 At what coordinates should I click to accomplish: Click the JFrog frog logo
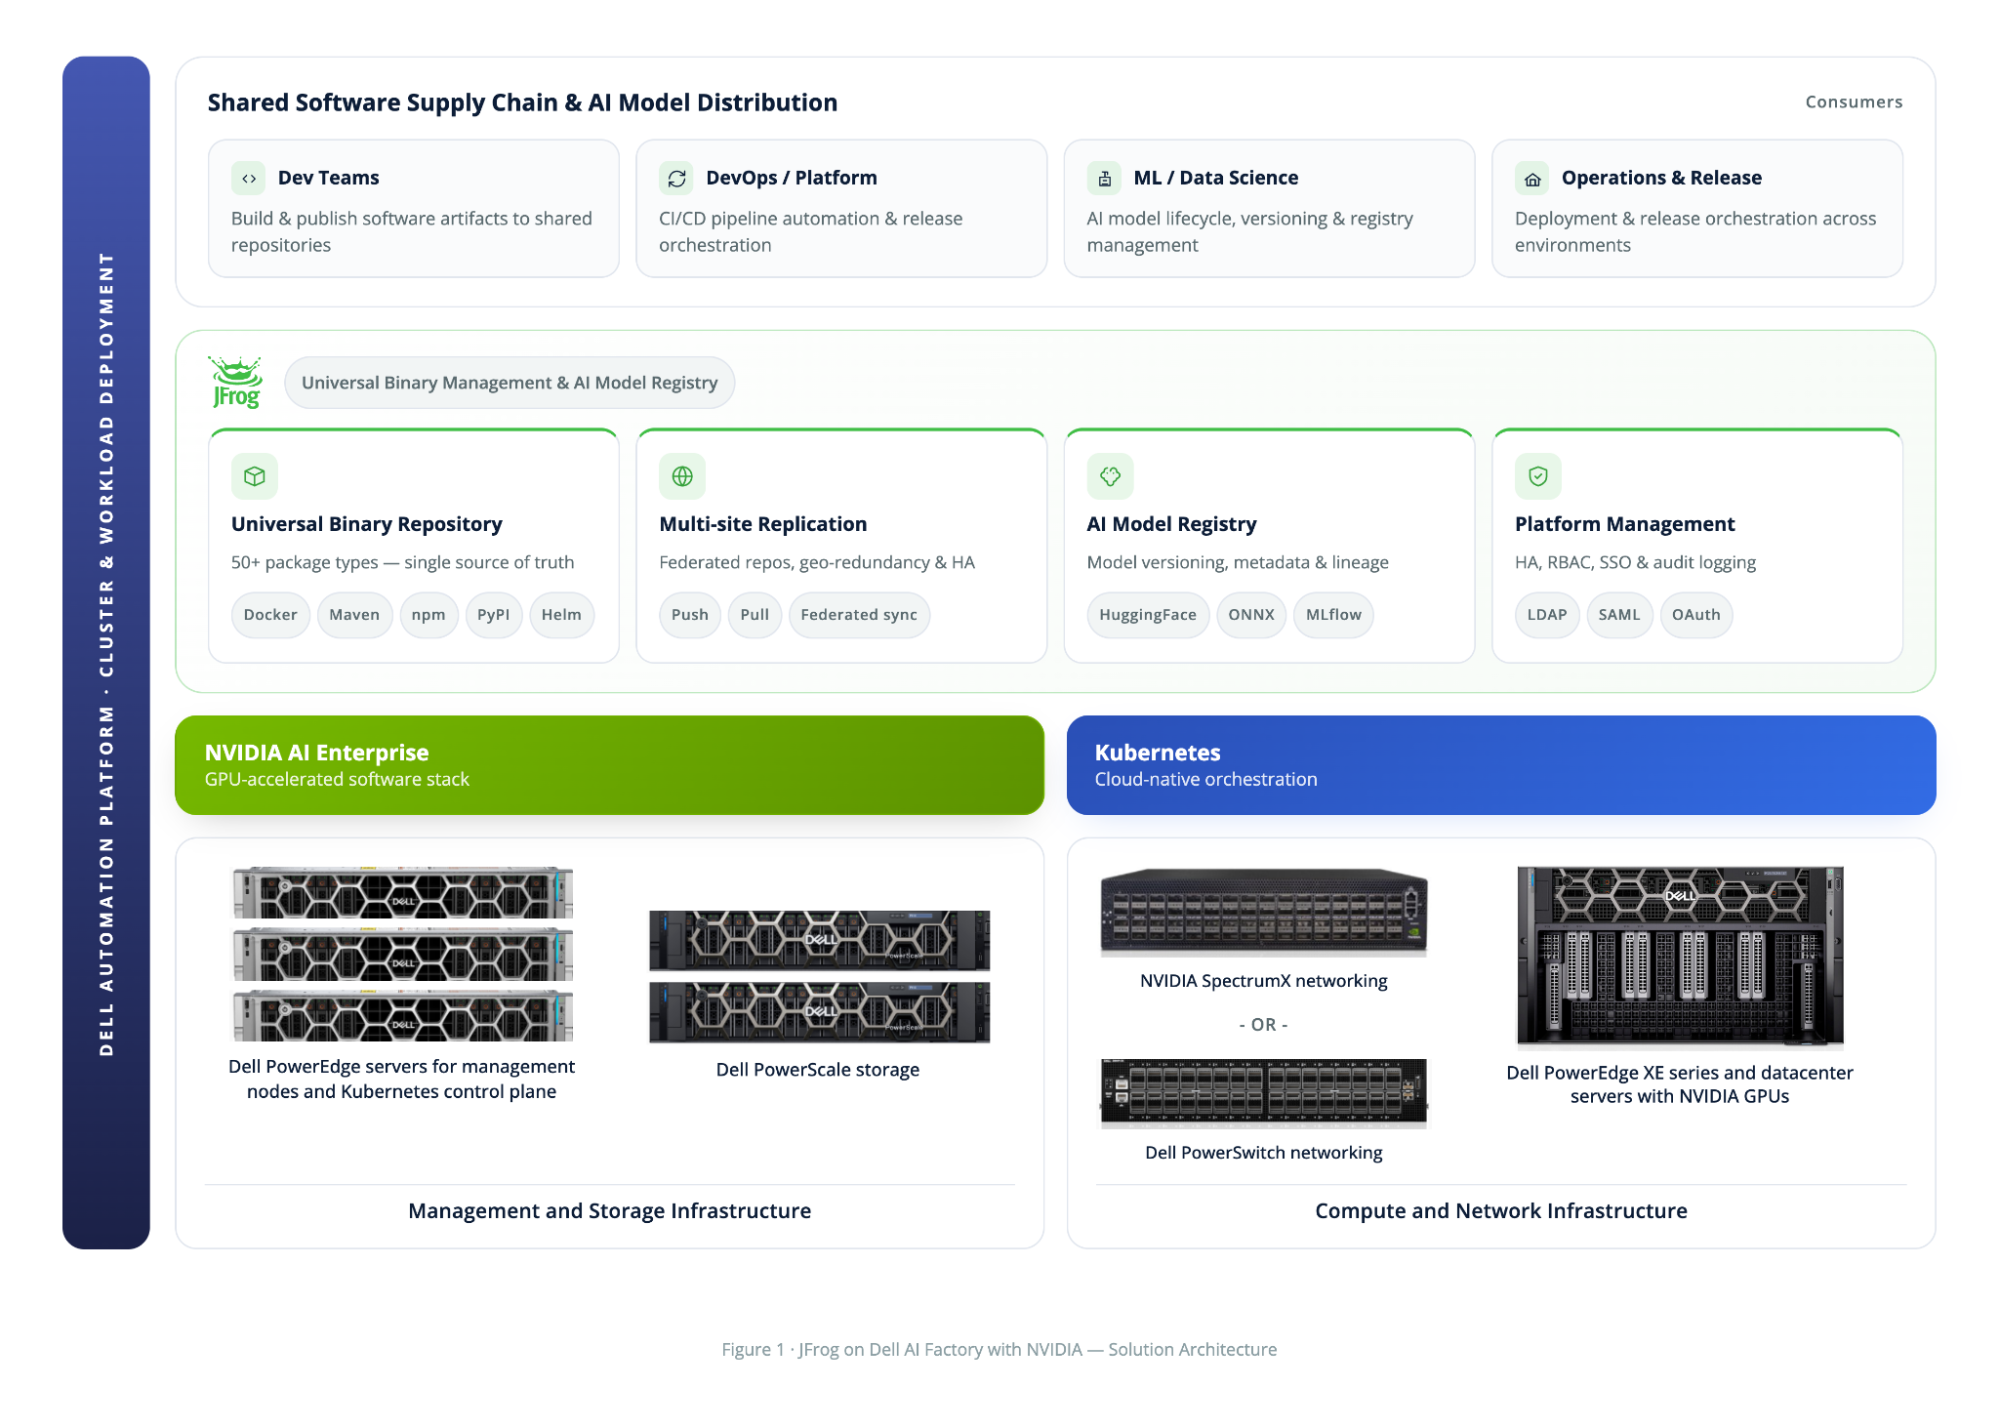(236, 382)
